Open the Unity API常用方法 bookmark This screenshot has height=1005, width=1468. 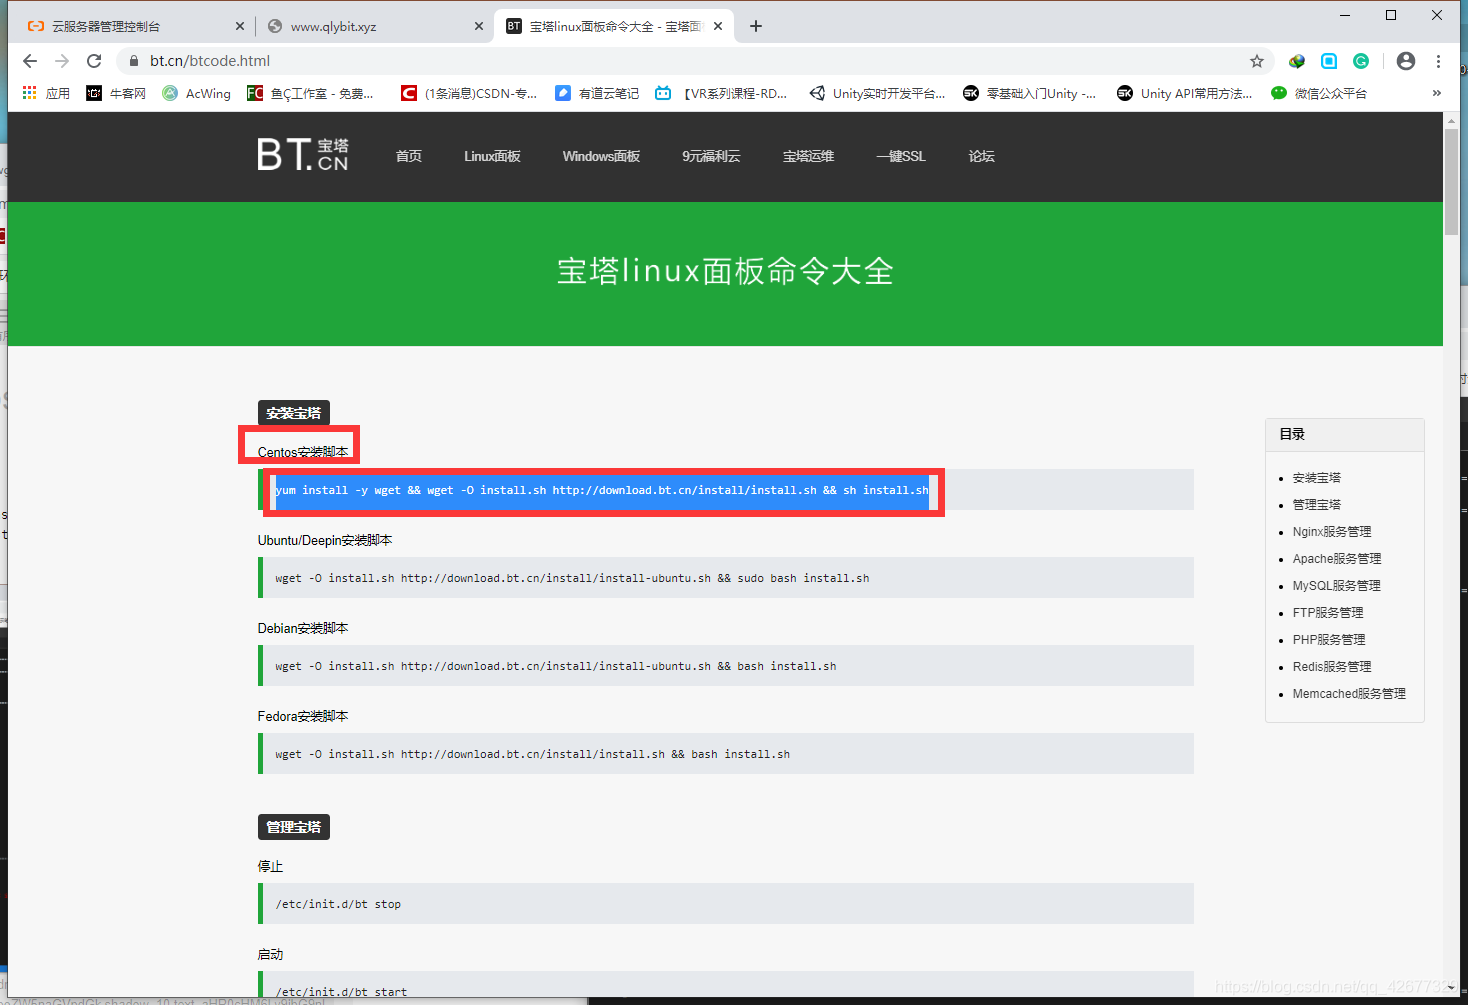[x=1185, y=93]
